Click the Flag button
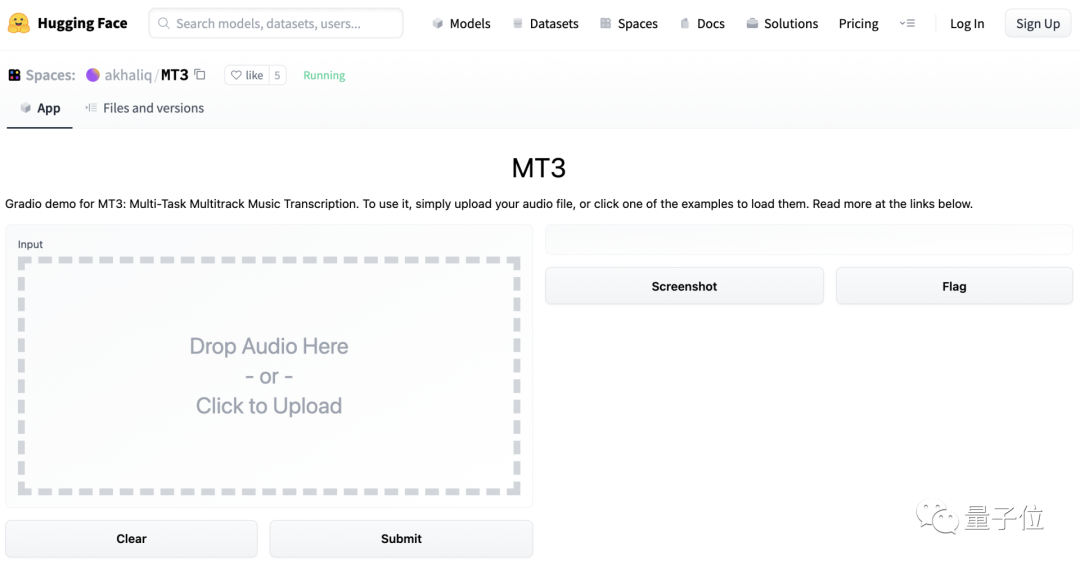 pyautogui.click(x=954, y=286)
